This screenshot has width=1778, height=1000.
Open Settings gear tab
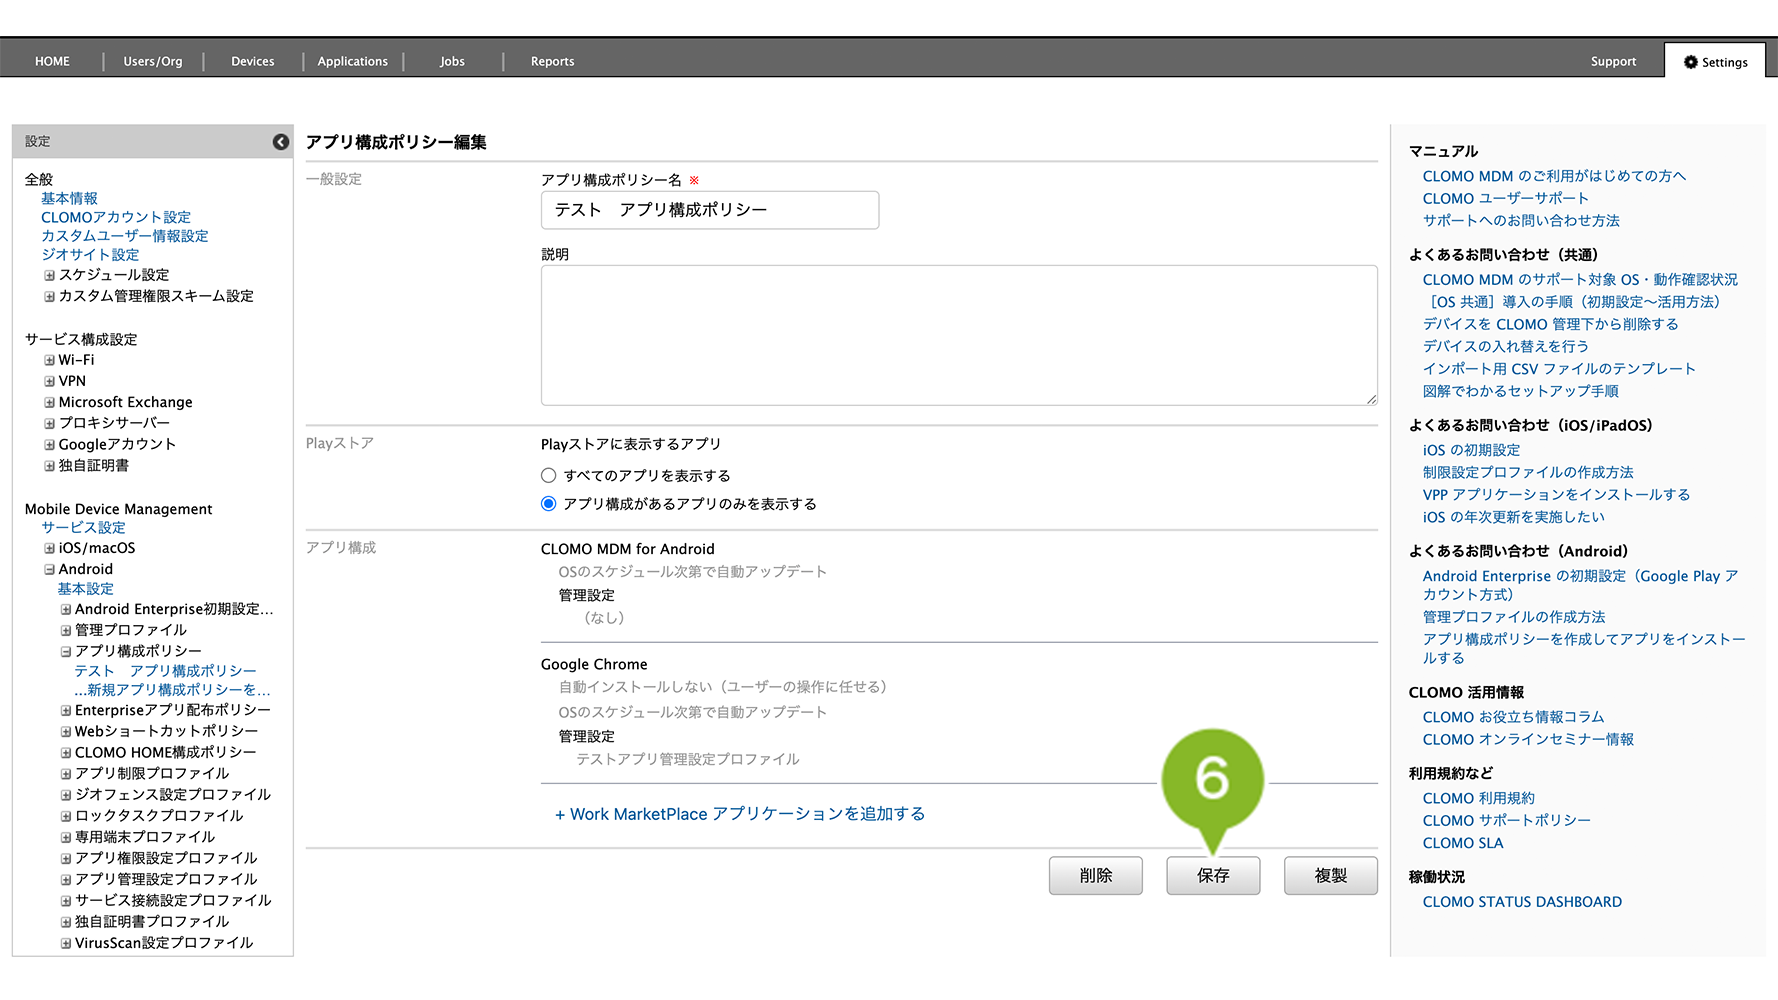[x=1715, y=62]
